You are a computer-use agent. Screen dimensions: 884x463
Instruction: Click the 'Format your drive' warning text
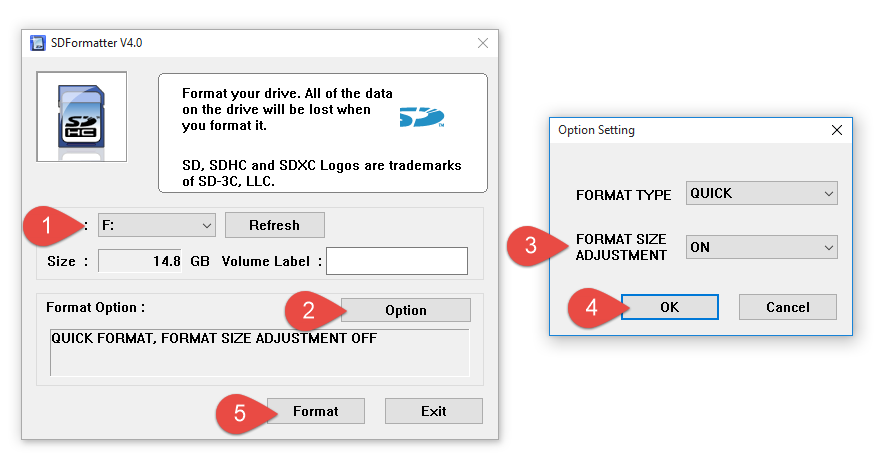(287, 109)
